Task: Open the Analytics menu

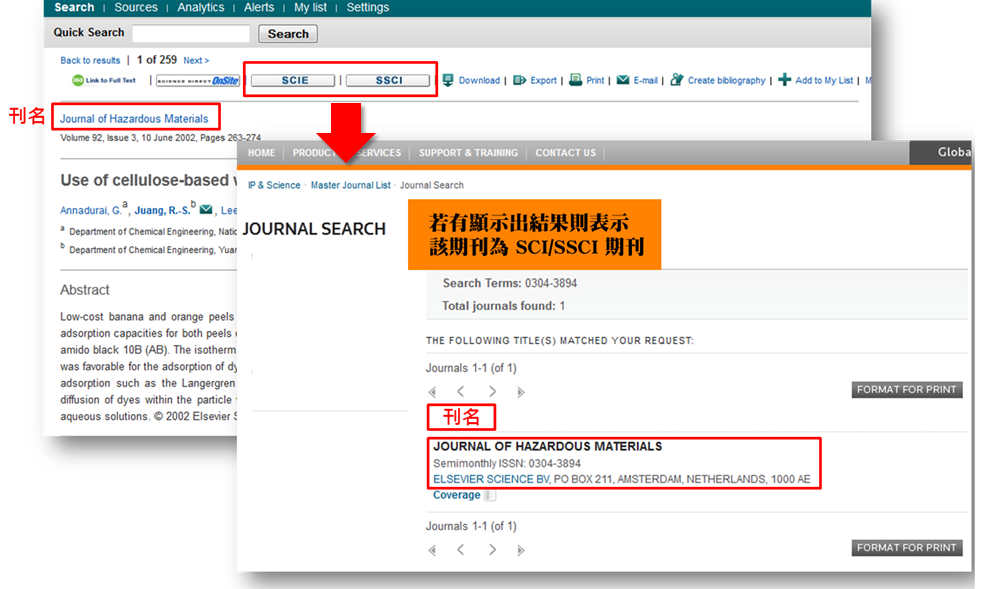Action: point(201,8)
